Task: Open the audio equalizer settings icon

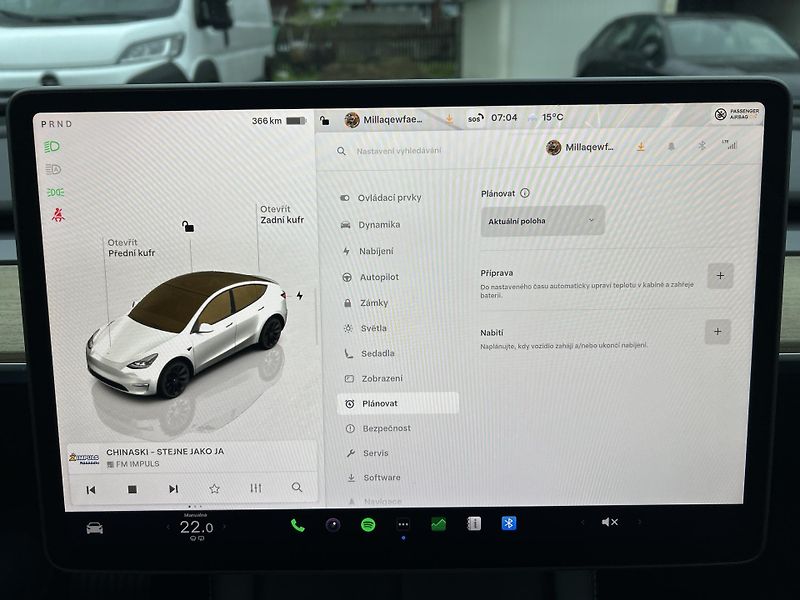Action: click(256, 488)
